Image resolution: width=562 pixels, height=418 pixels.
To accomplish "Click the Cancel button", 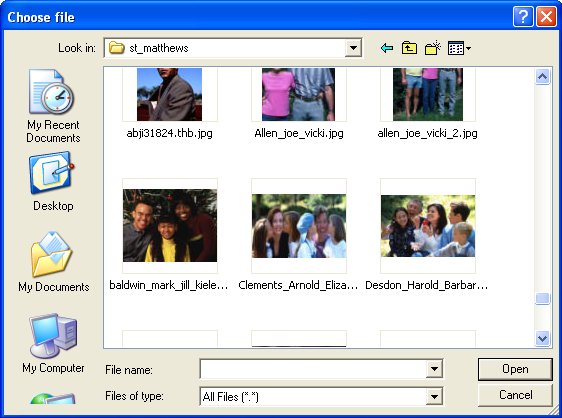I will (x=515, y=395).
